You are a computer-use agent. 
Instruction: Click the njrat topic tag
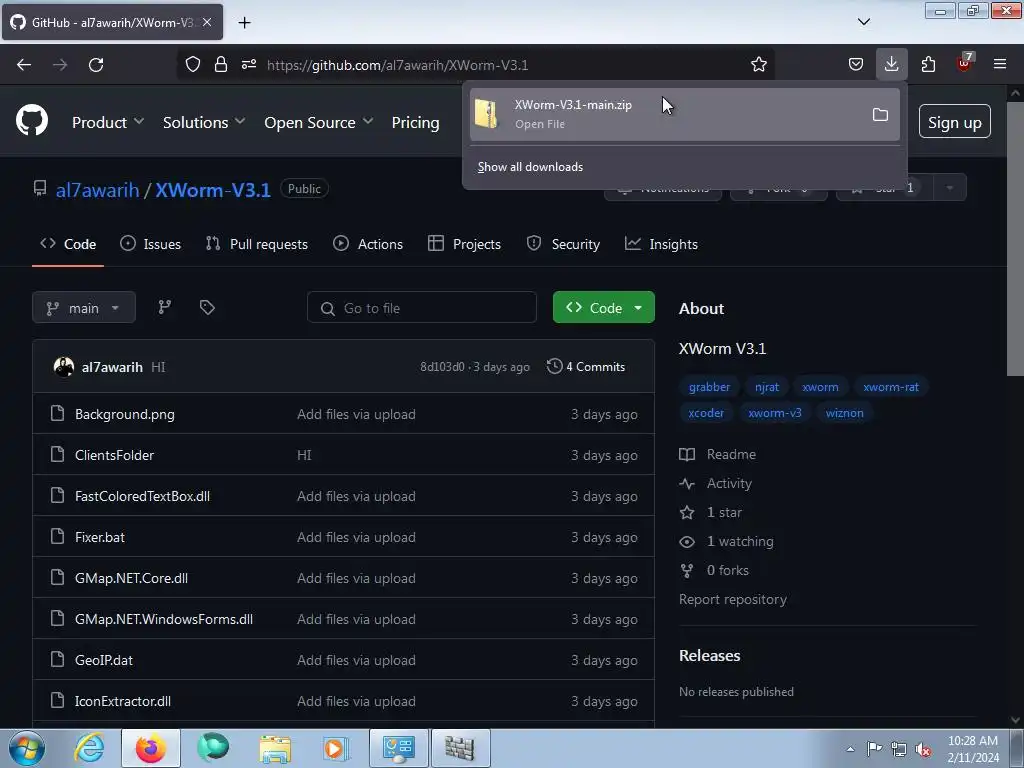767,387
